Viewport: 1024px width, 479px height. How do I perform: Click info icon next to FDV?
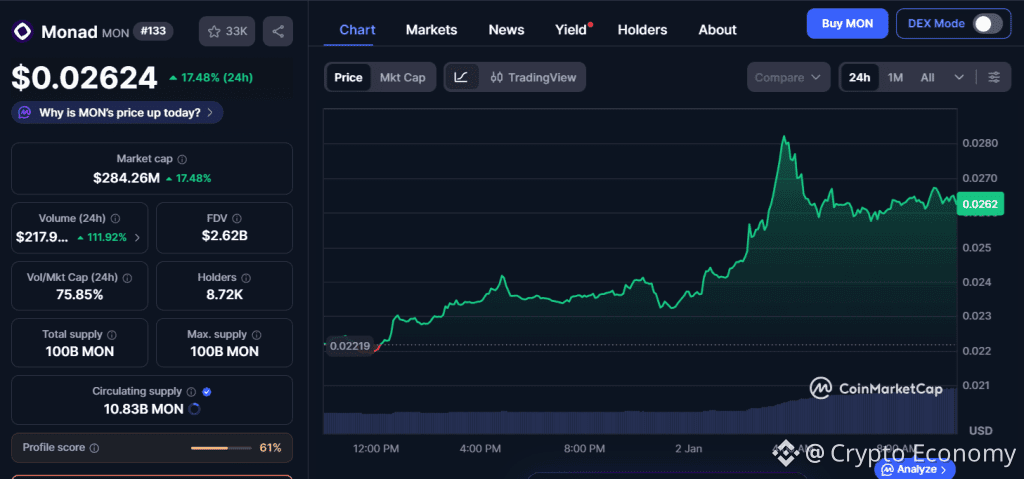[x=237, y=218]
